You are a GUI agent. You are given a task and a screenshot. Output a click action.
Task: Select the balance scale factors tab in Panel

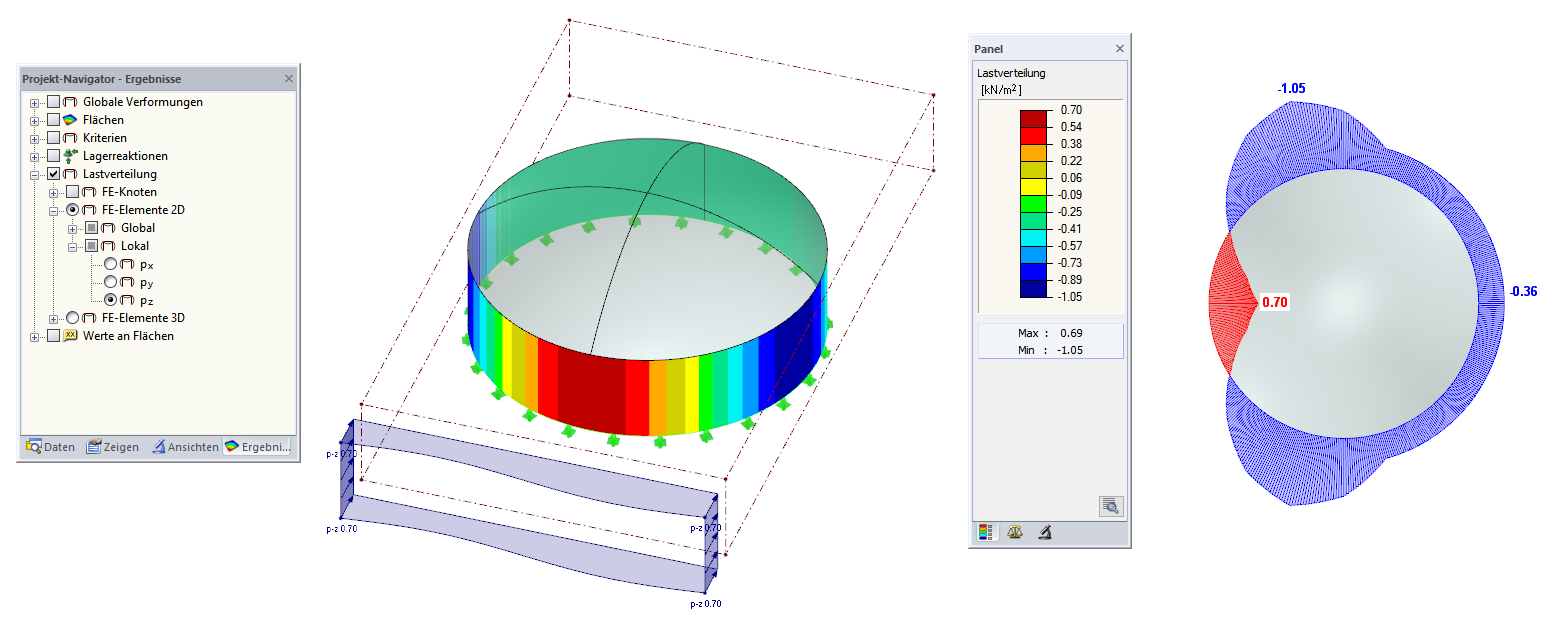coord(1015,533)
